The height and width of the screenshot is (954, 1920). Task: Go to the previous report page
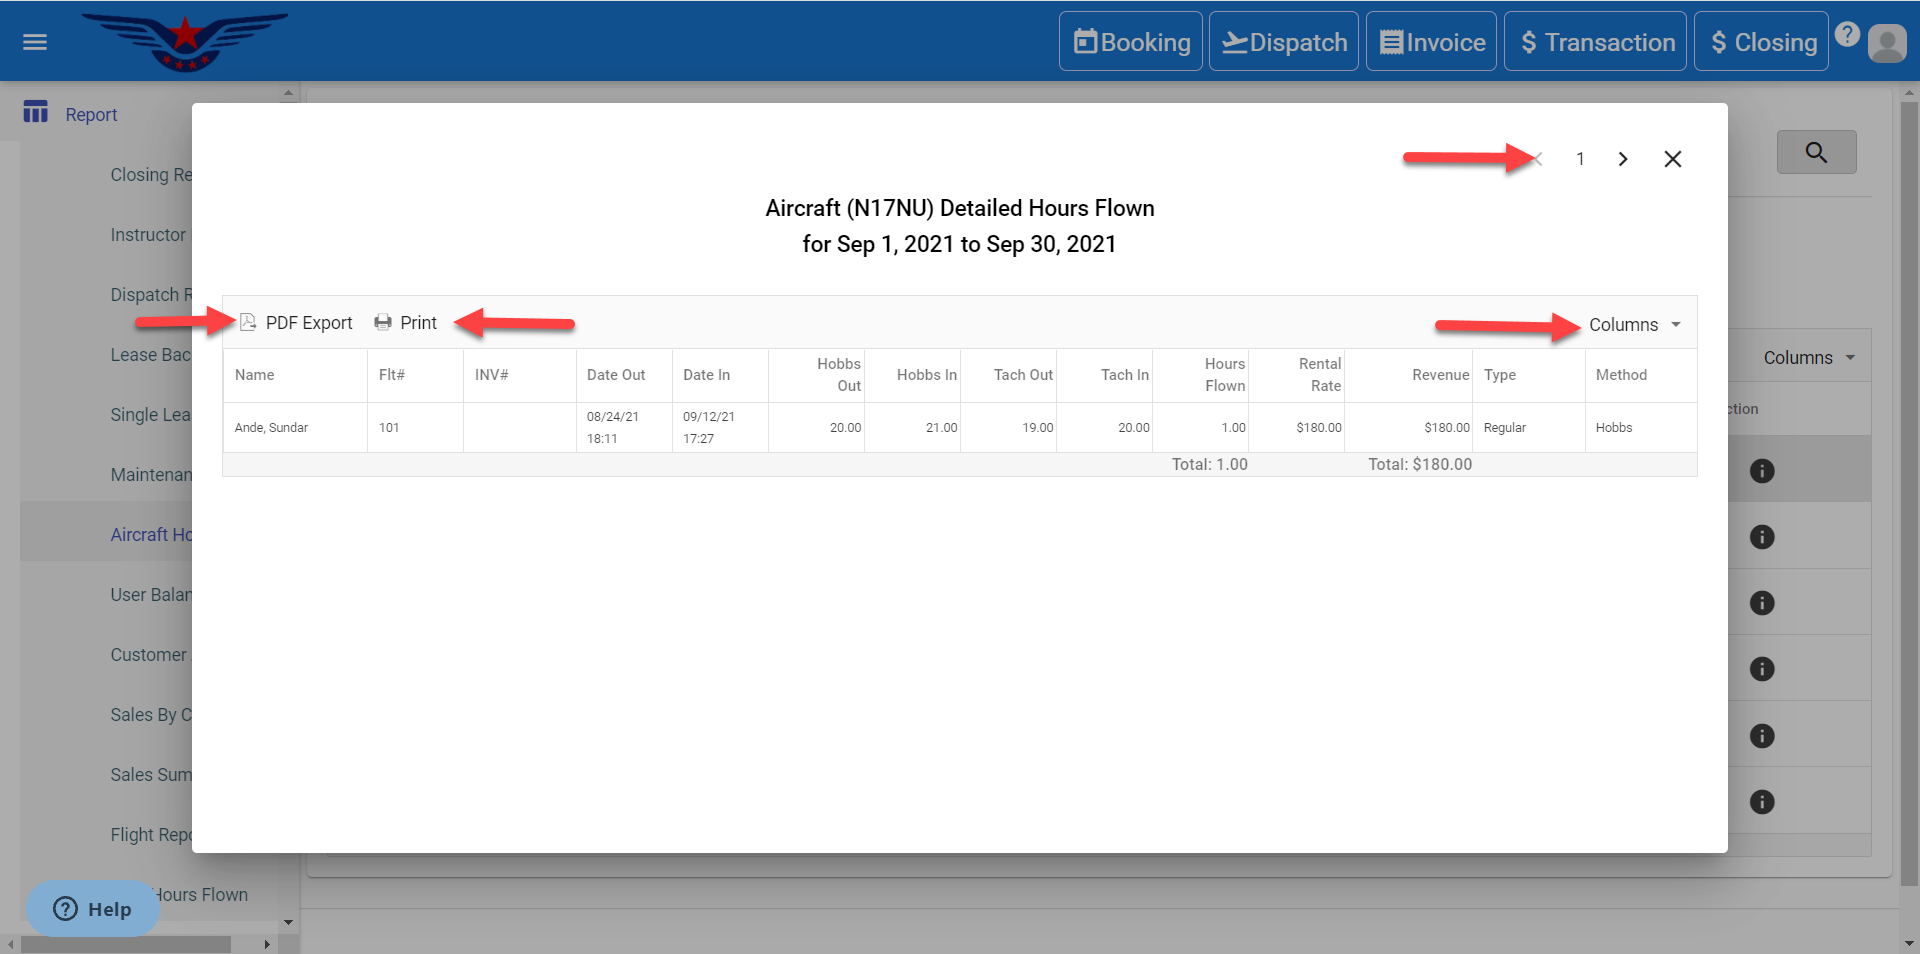point(1539,159)
